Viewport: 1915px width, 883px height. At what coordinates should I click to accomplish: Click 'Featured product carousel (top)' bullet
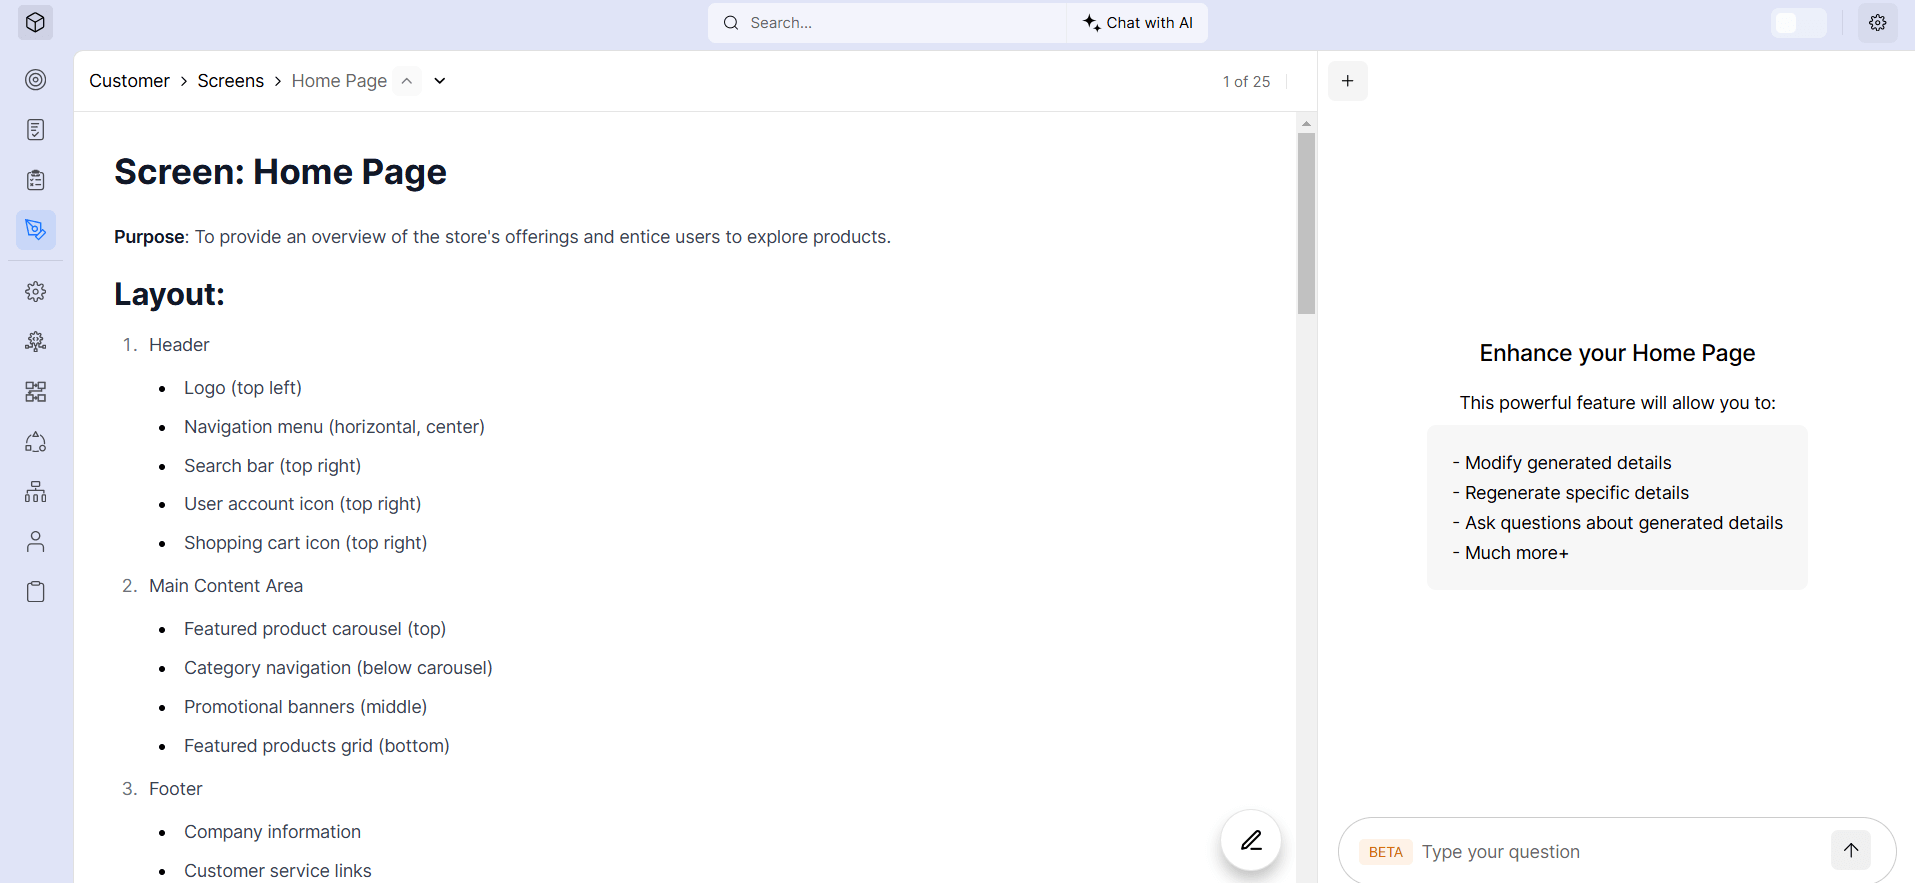point(315,629)
